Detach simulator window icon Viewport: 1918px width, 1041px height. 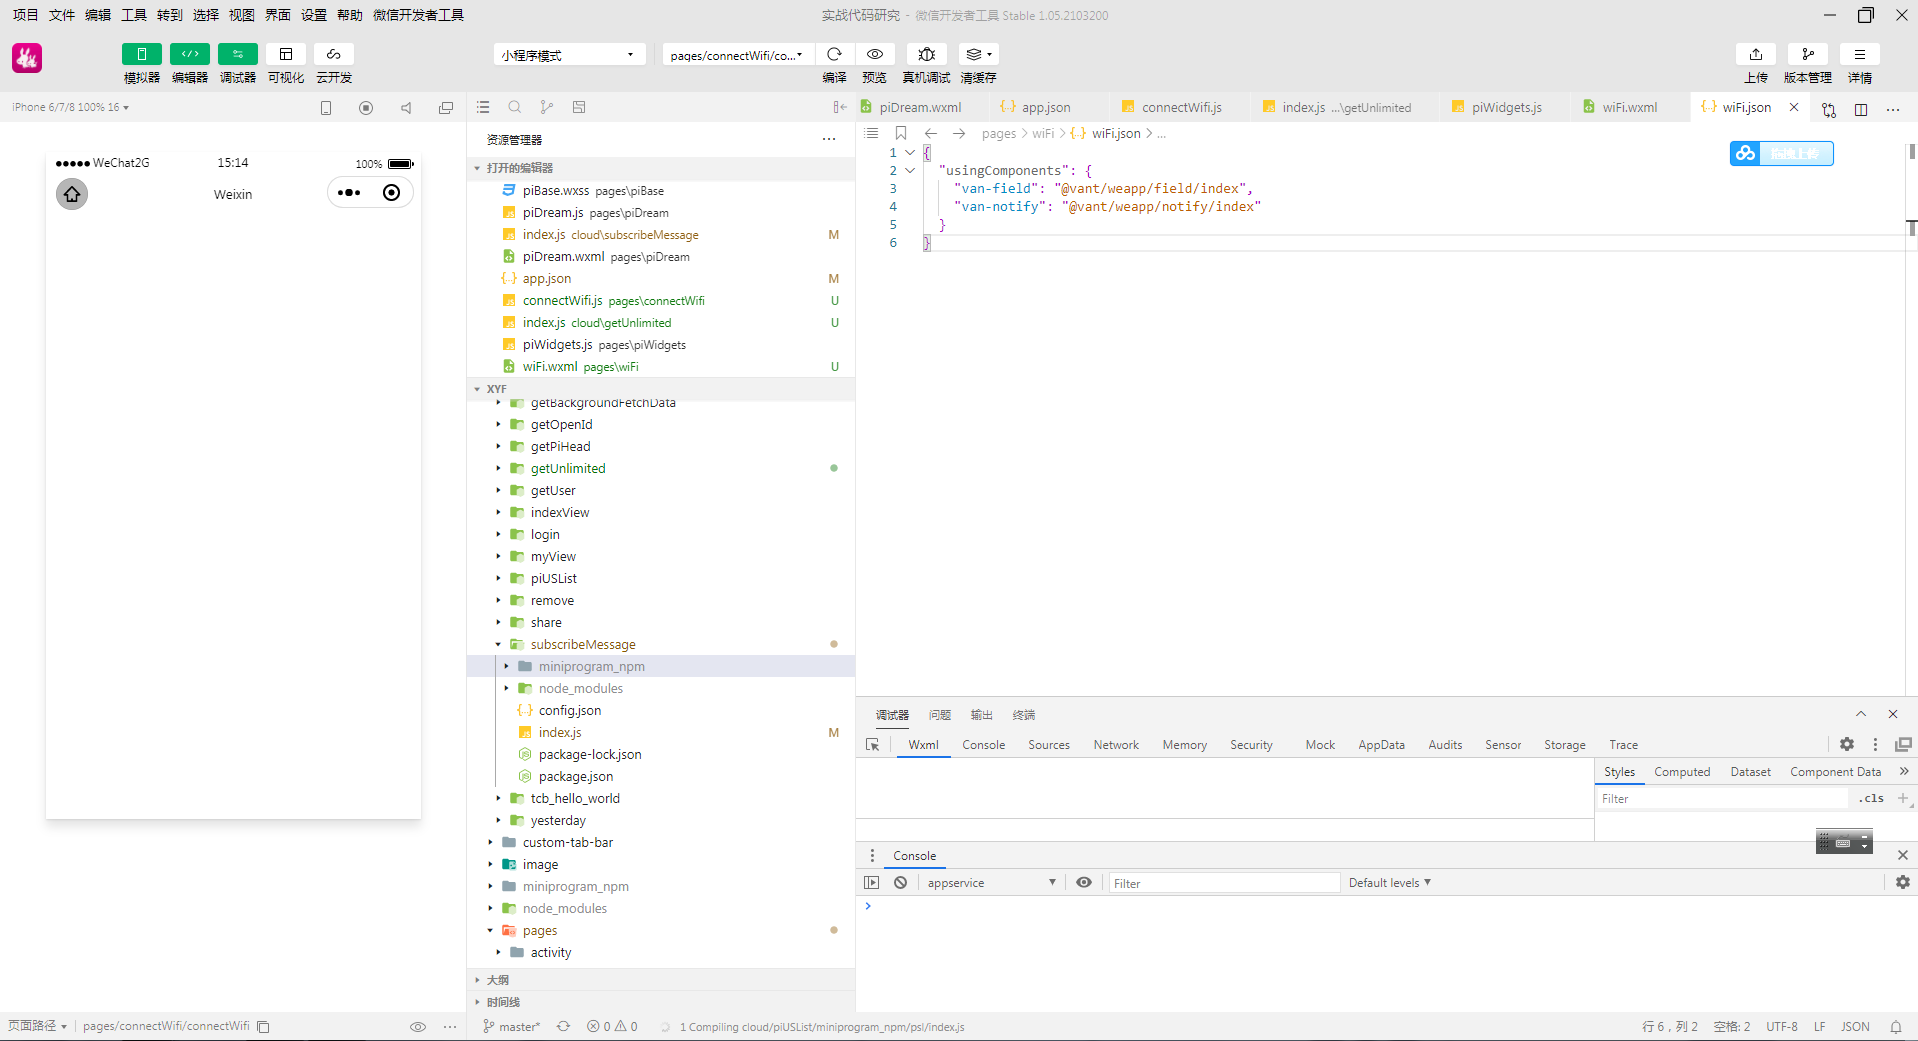point(446,108)
